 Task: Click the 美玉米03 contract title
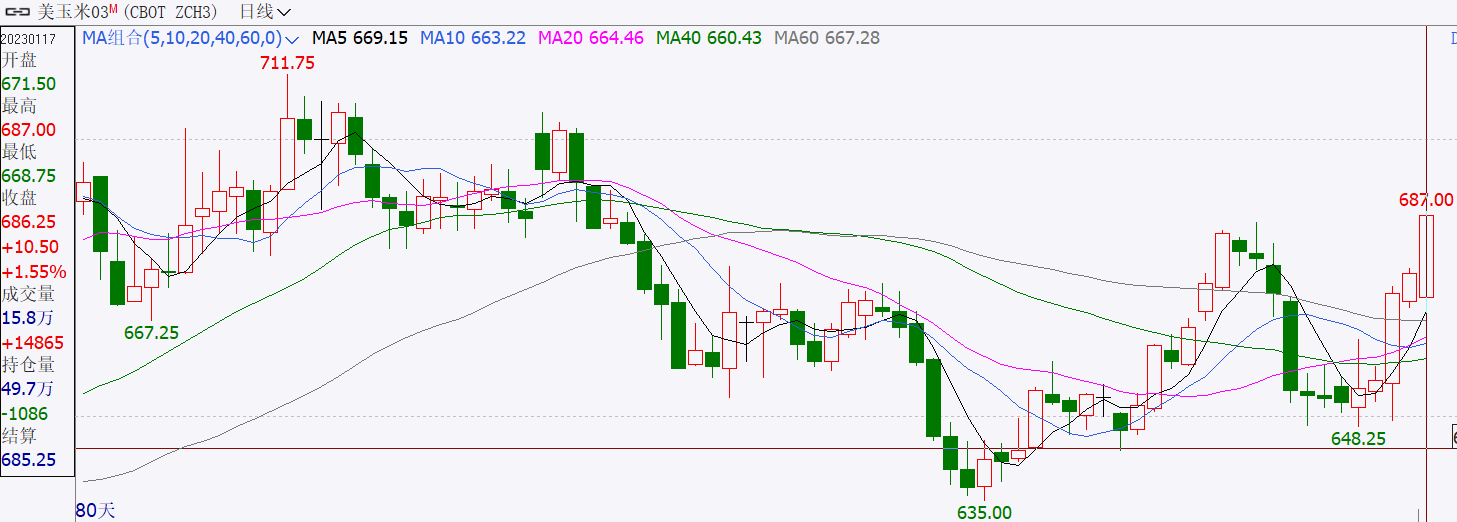pos(71,12)
